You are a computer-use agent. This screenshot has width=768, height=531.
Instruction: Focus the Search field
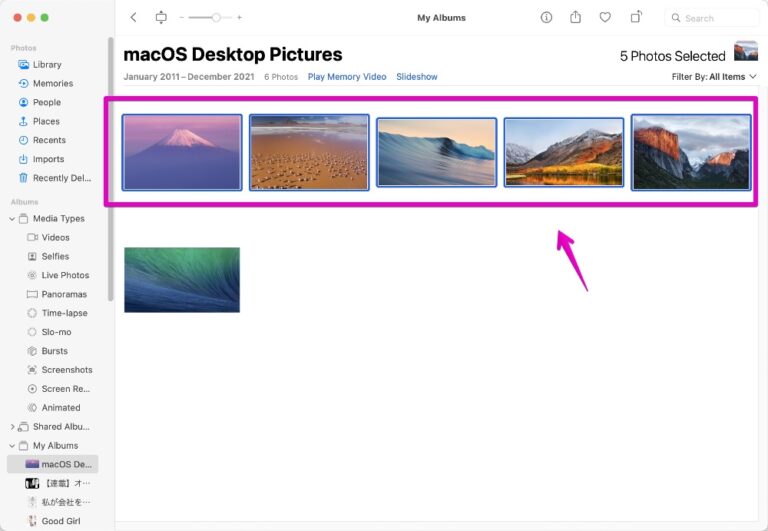click(711, 18)
